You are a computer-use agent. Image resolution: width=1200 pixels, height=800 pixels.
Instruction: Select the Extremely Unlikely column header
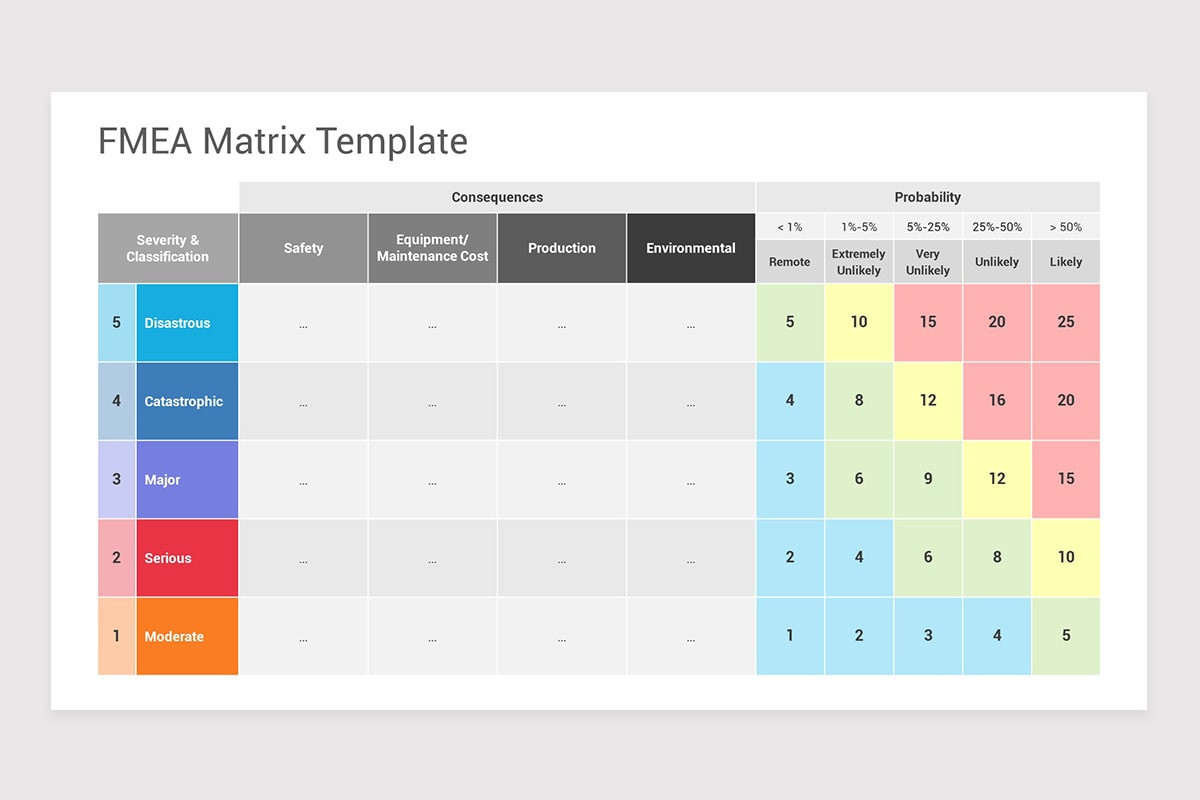(x=859, y=261)
